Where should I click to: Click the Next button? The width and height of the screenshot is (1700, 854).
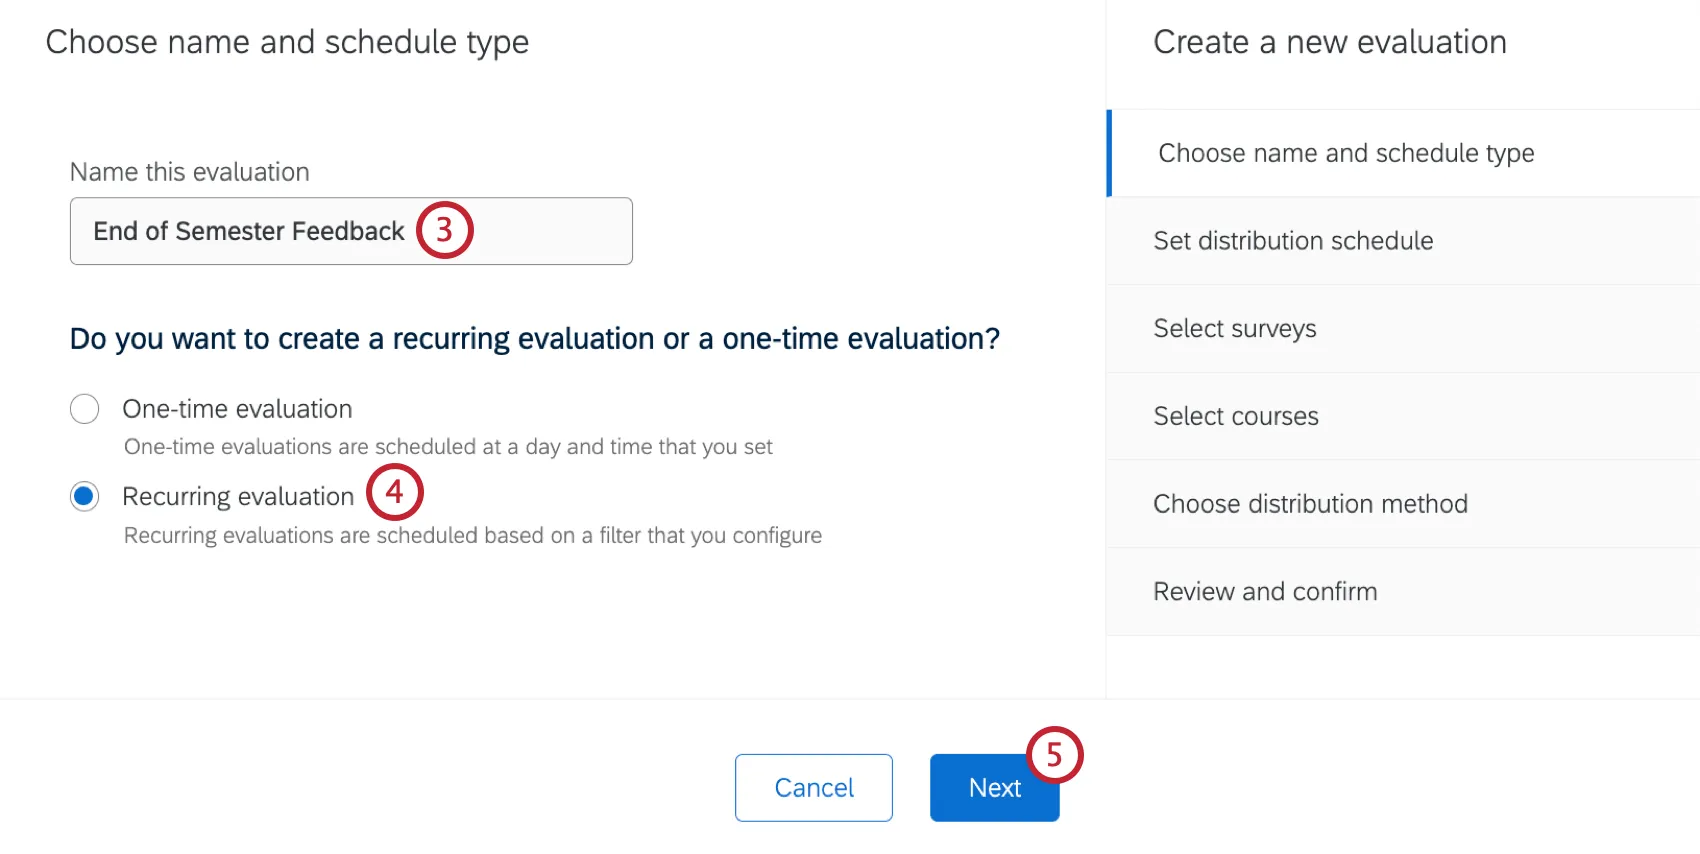coord(994,787)
